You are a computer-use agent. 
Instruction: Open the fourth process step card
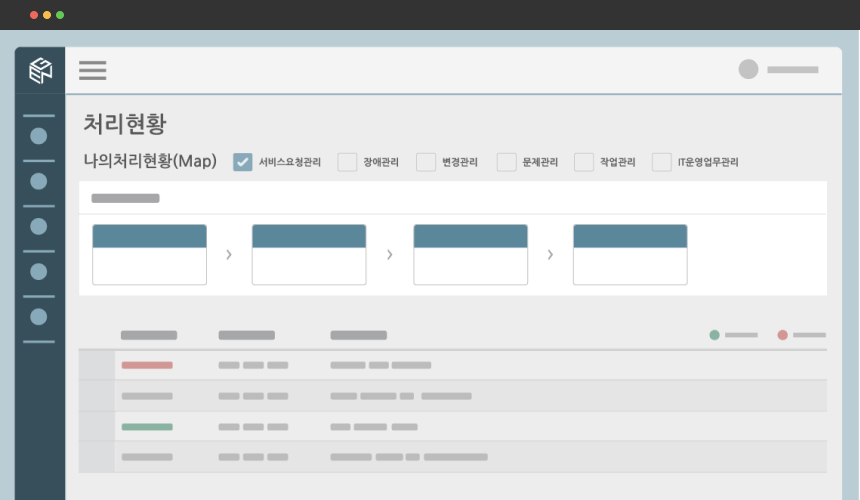tap(630, 255)
